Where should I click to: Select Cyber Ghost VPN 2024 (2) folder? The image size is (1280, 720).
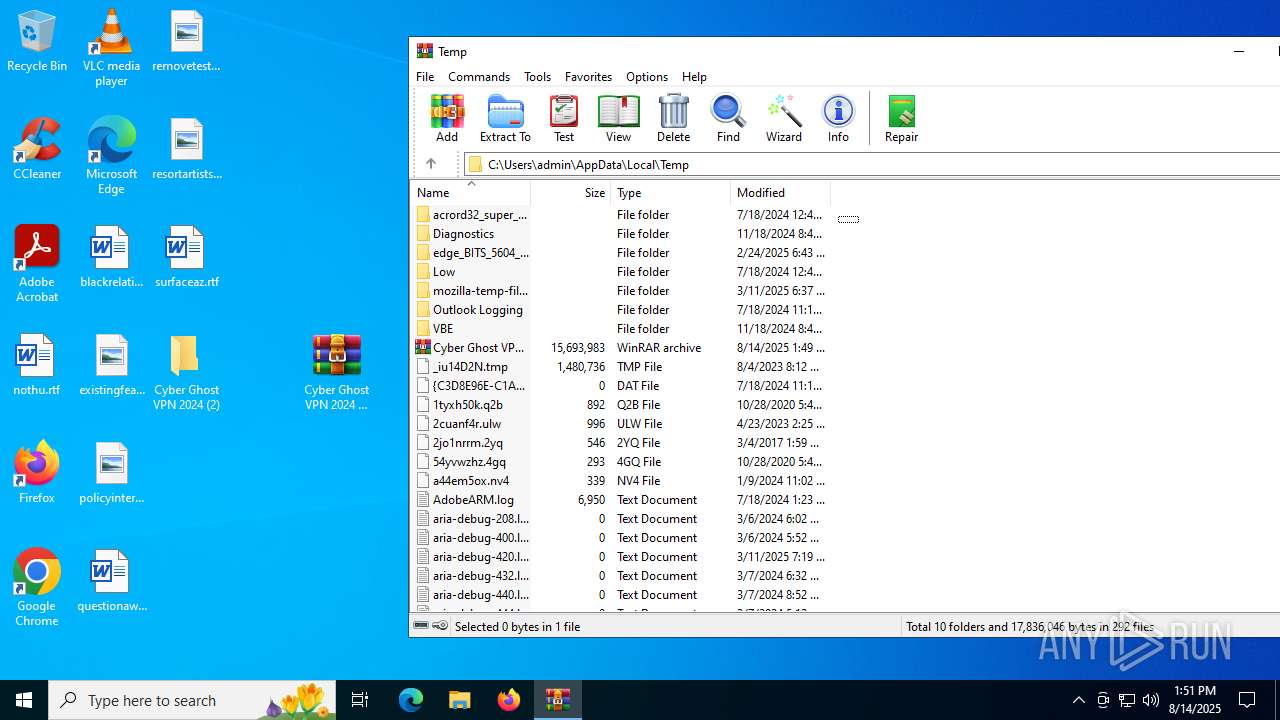point(186,372)
